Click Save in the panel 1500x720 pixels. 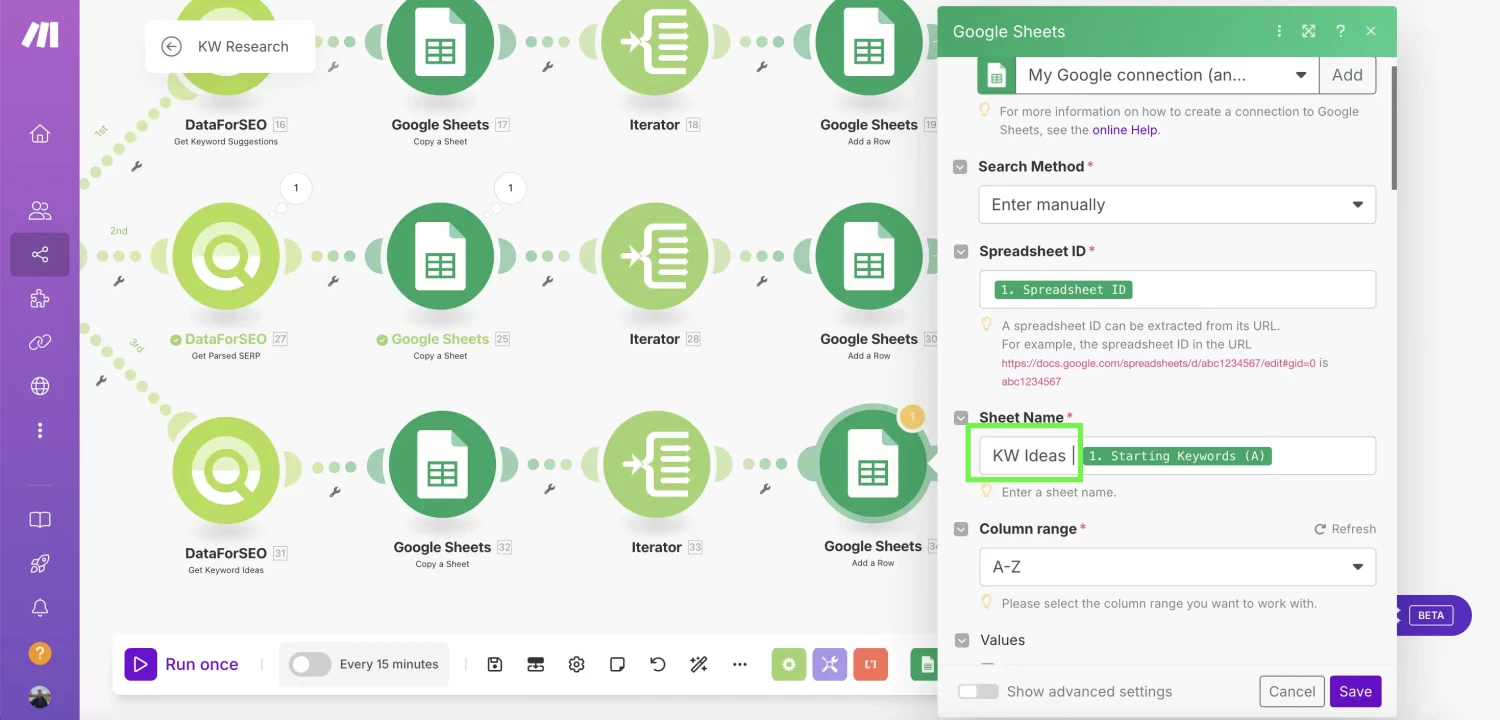coord(1355,691)
